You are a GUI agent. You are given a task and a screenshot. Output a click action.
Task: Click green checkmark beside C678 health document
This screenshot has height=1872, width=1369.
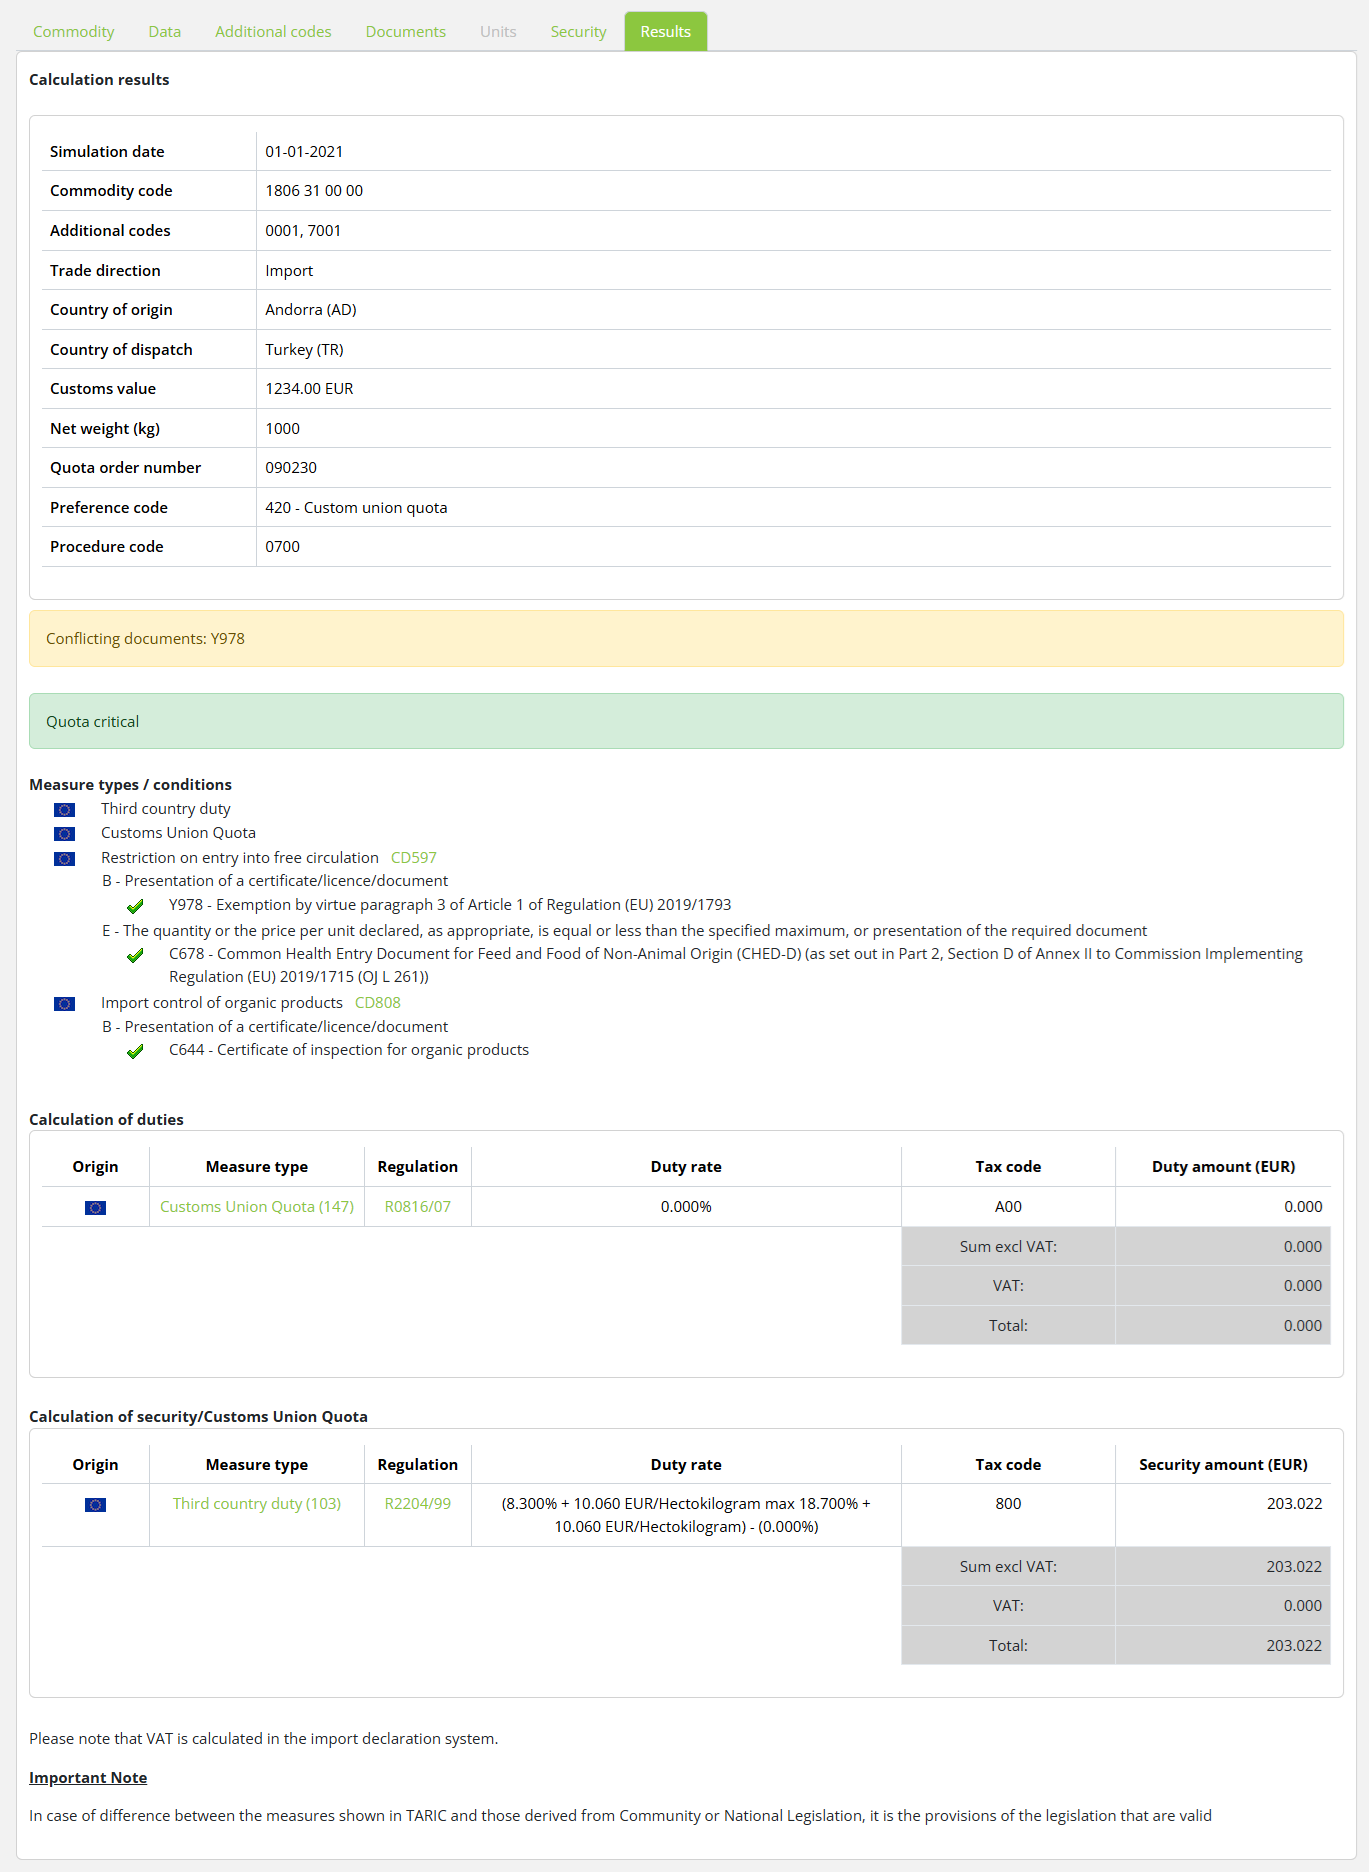pos(135,956)
